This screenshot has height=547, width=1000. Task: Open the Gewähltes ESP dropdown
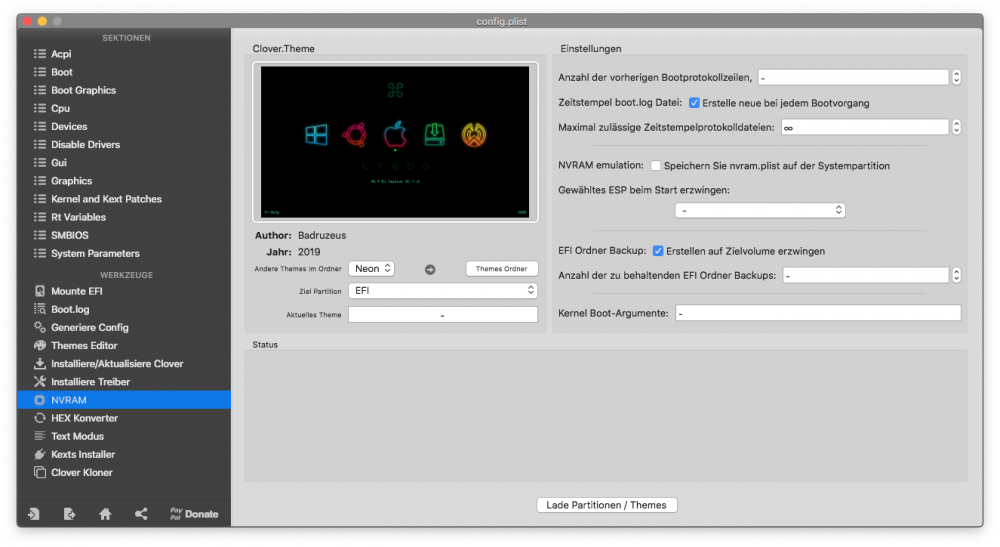coord(760,210)
